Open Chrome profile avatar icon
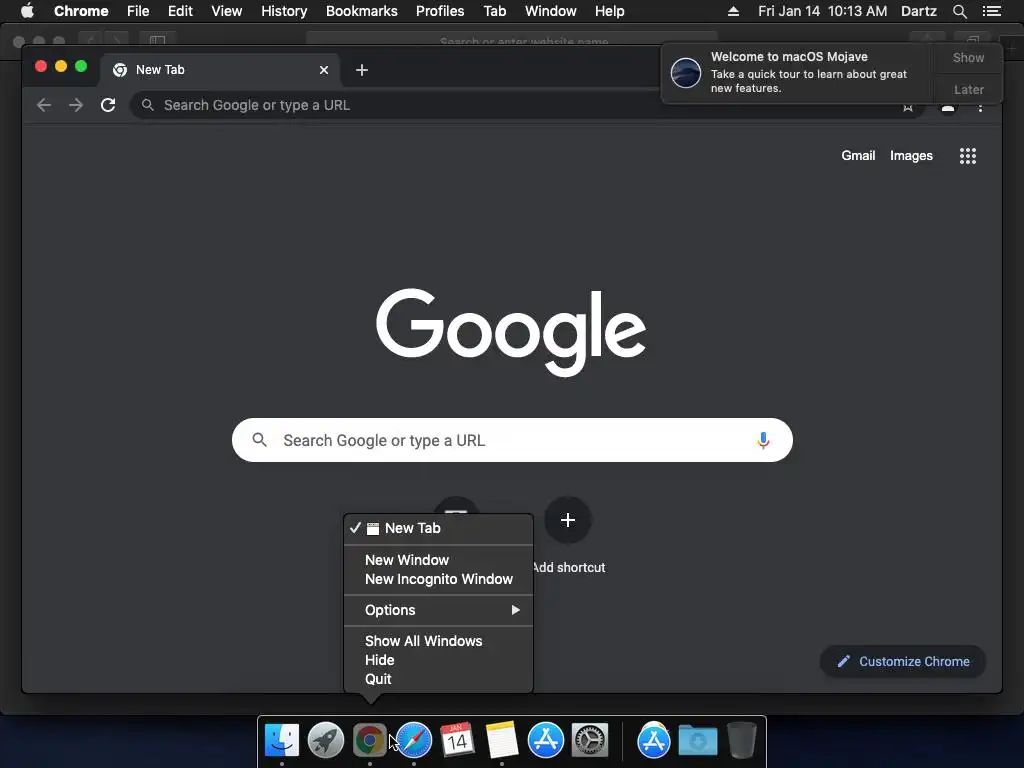 948,106
